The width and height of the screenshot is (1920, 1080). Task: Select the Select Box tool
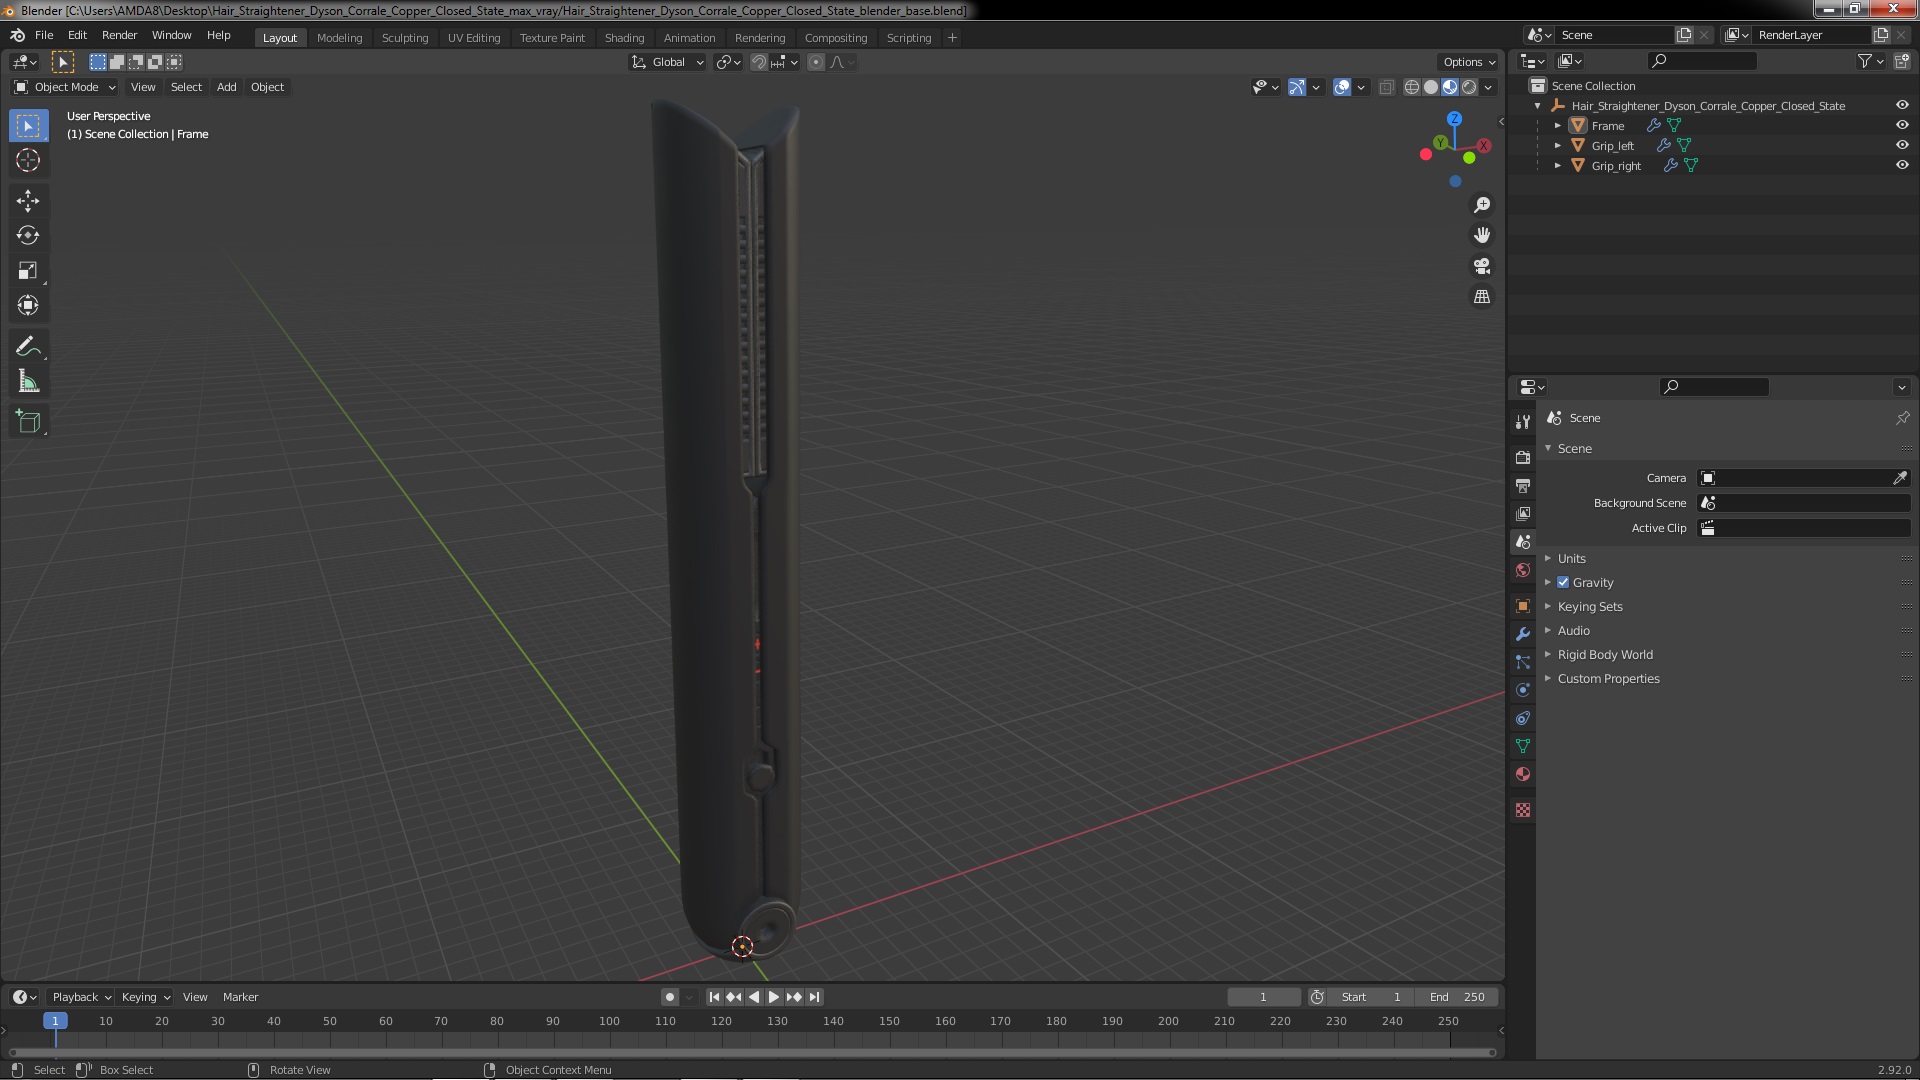point(28,126)
